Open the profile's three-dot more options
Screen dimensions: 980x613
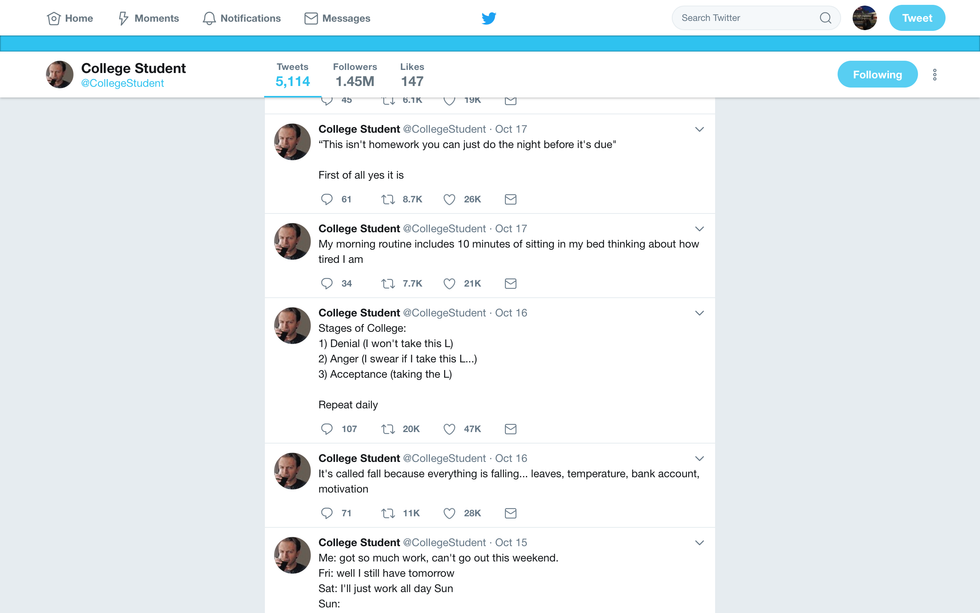pos(935,75)
